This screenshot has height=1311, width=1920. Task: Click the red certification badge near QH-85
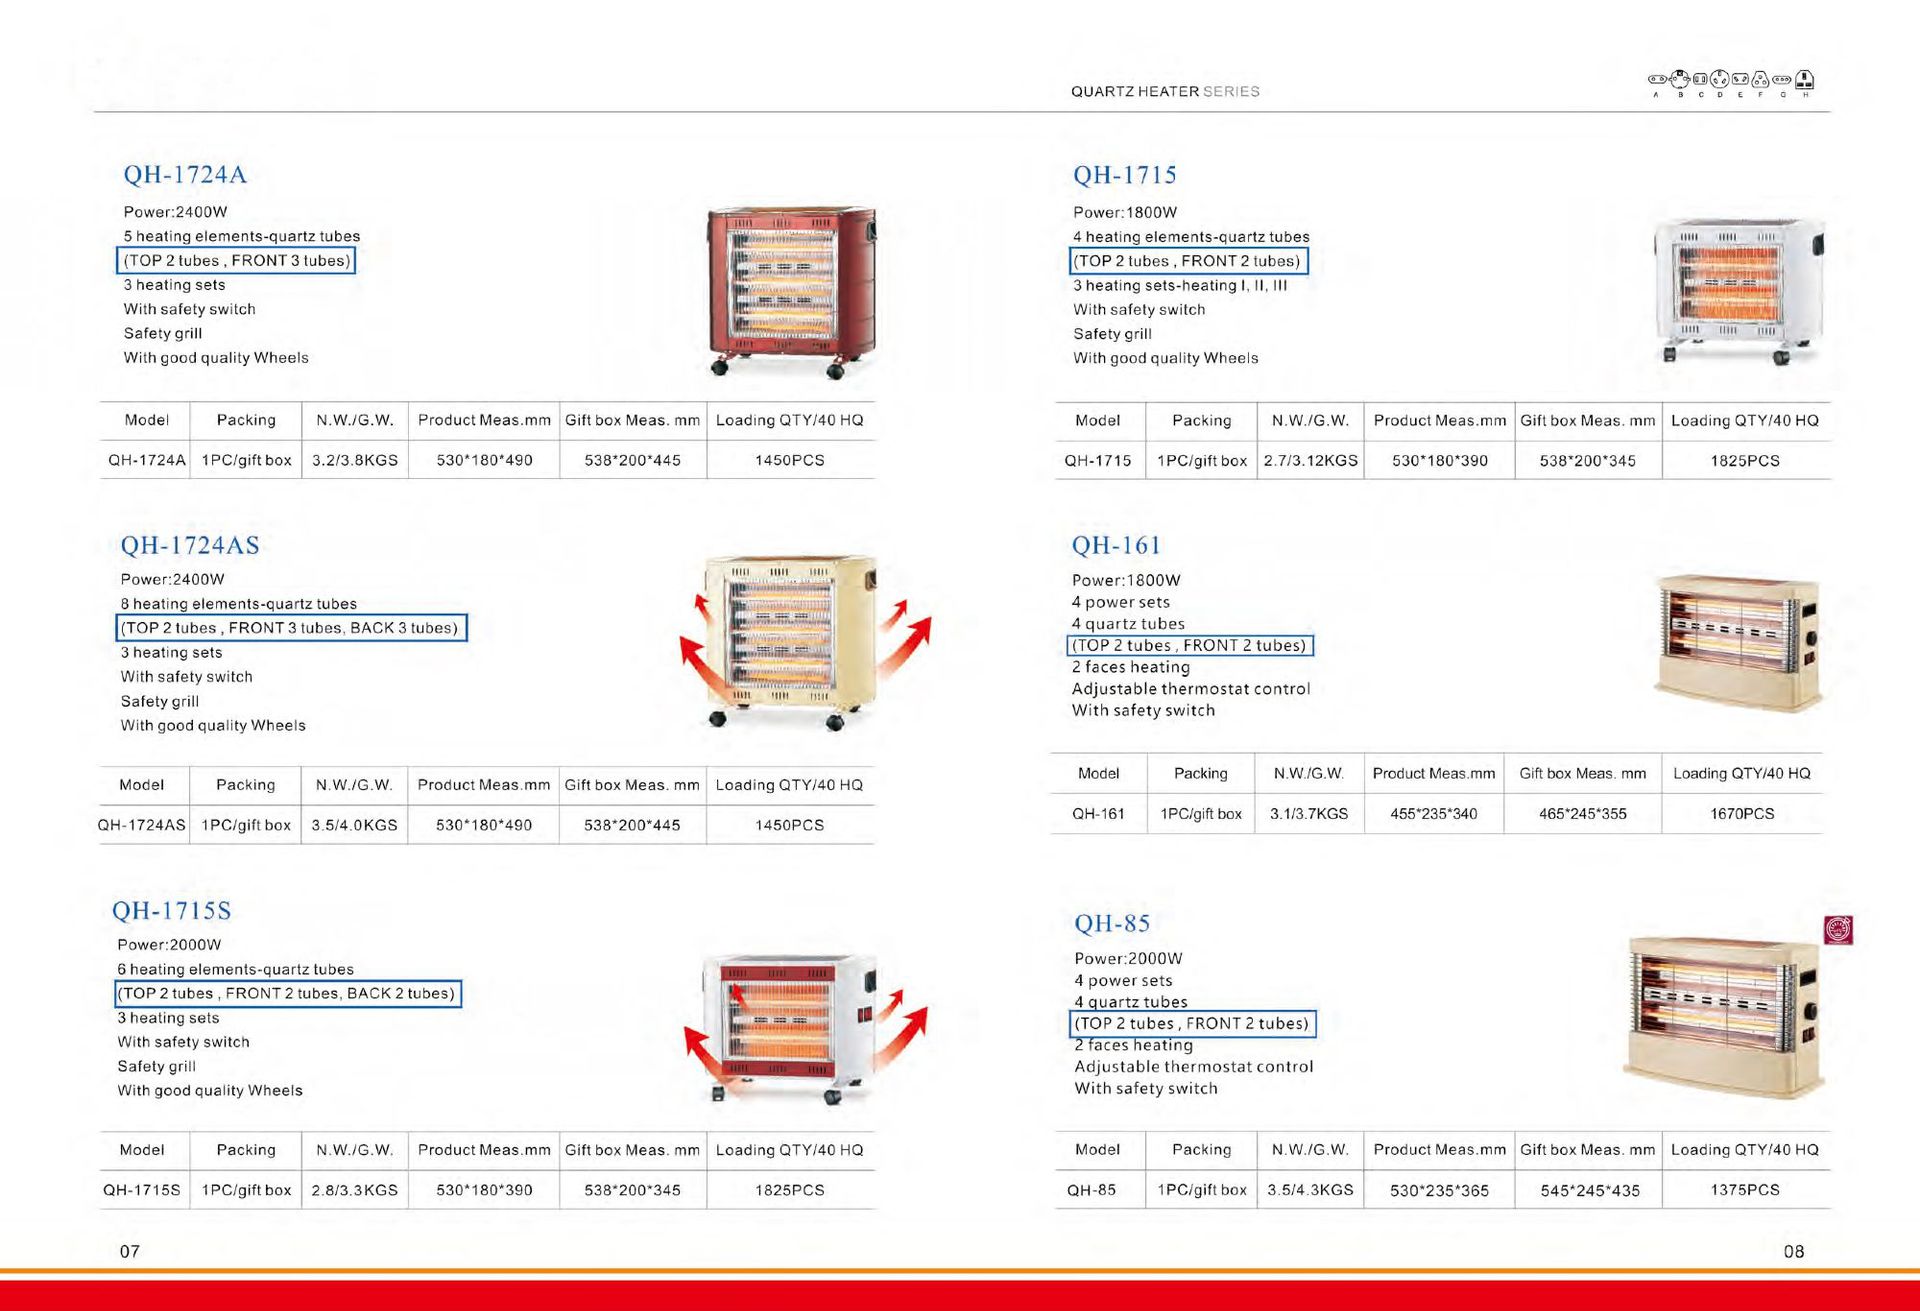pos(1839,930)
